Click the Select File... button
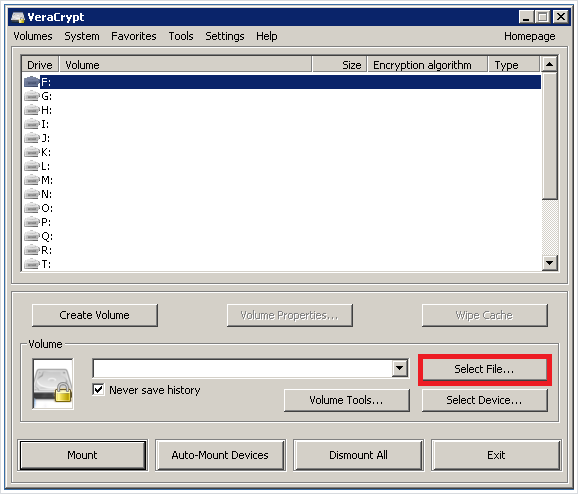 [x=484, y=369]
